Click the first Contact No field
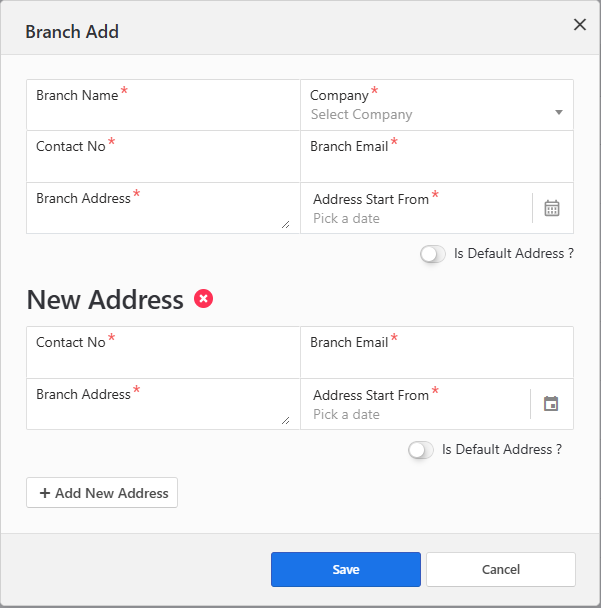This screenshot has width=601, height=608. coord(163,164)
